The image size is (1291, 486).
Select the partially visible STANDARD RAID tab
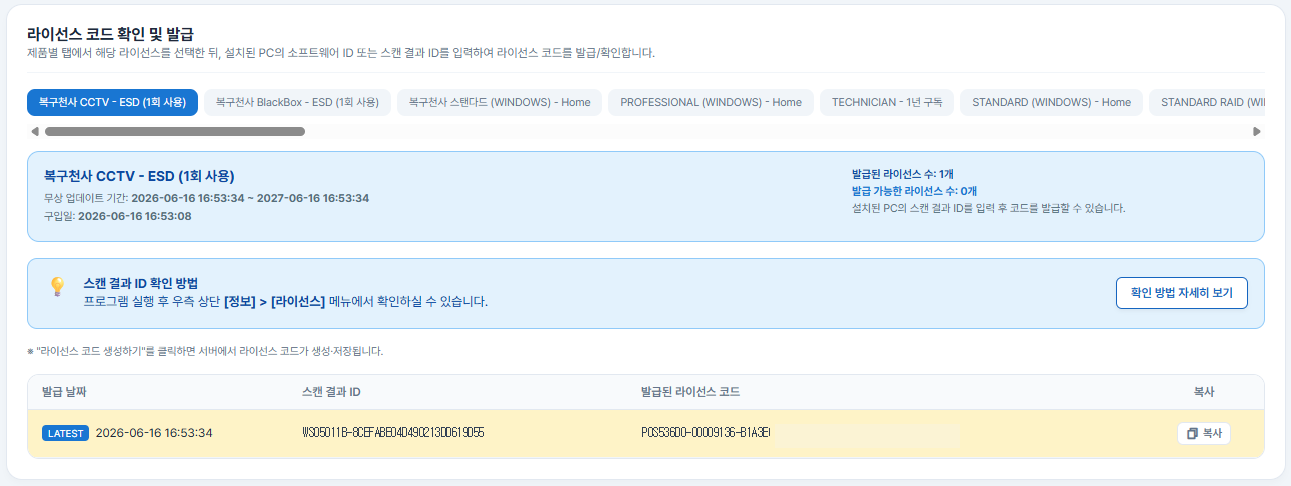coord(1207,102)
